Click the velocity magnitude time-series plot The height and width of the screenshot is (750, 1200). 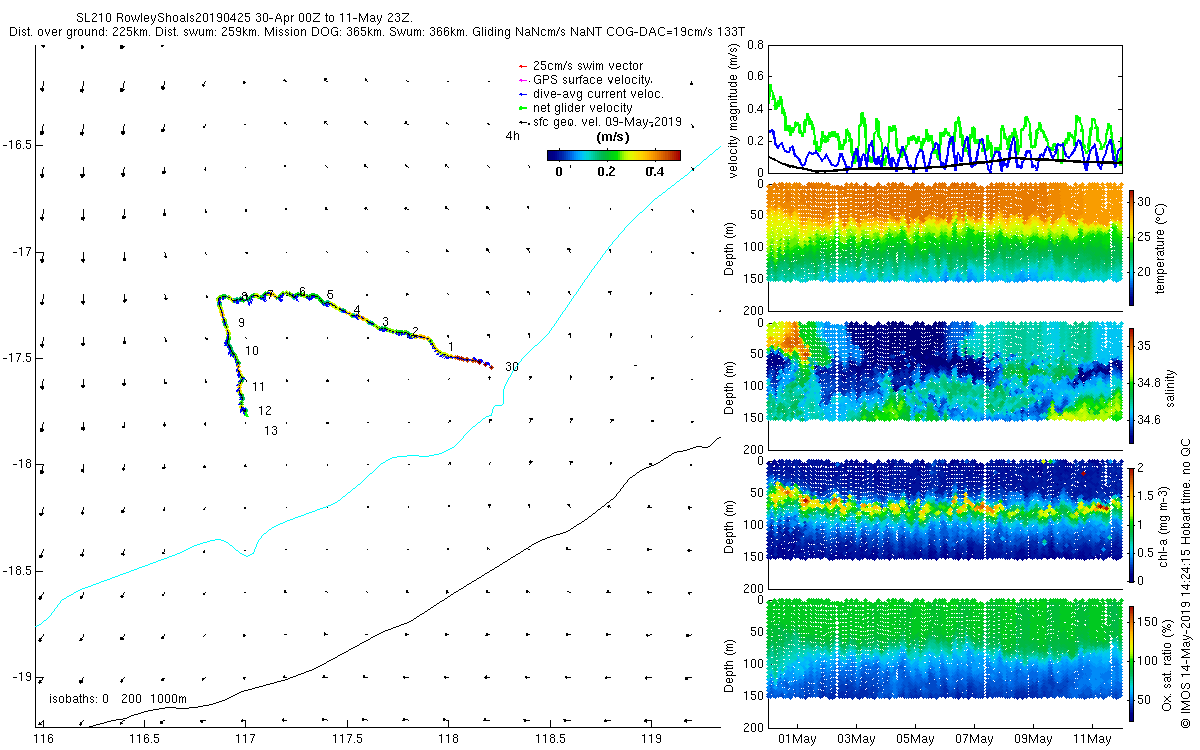[x=944, y=108]
